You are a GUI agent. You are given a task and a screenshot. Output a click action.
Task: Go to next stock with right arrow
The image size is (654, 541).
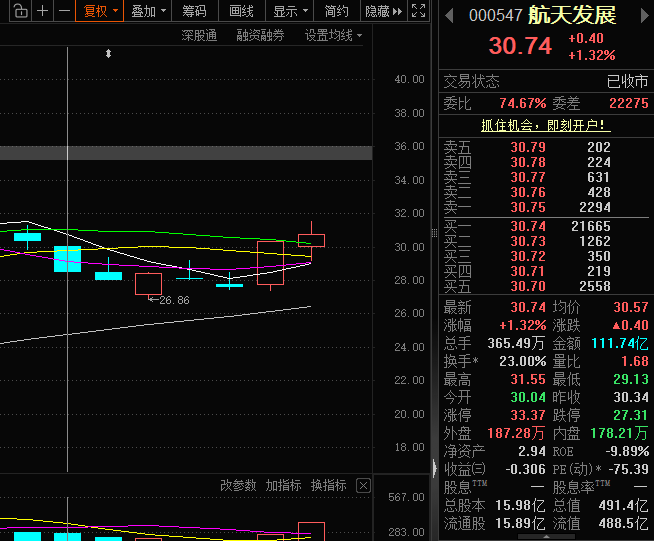click(644, 16)
